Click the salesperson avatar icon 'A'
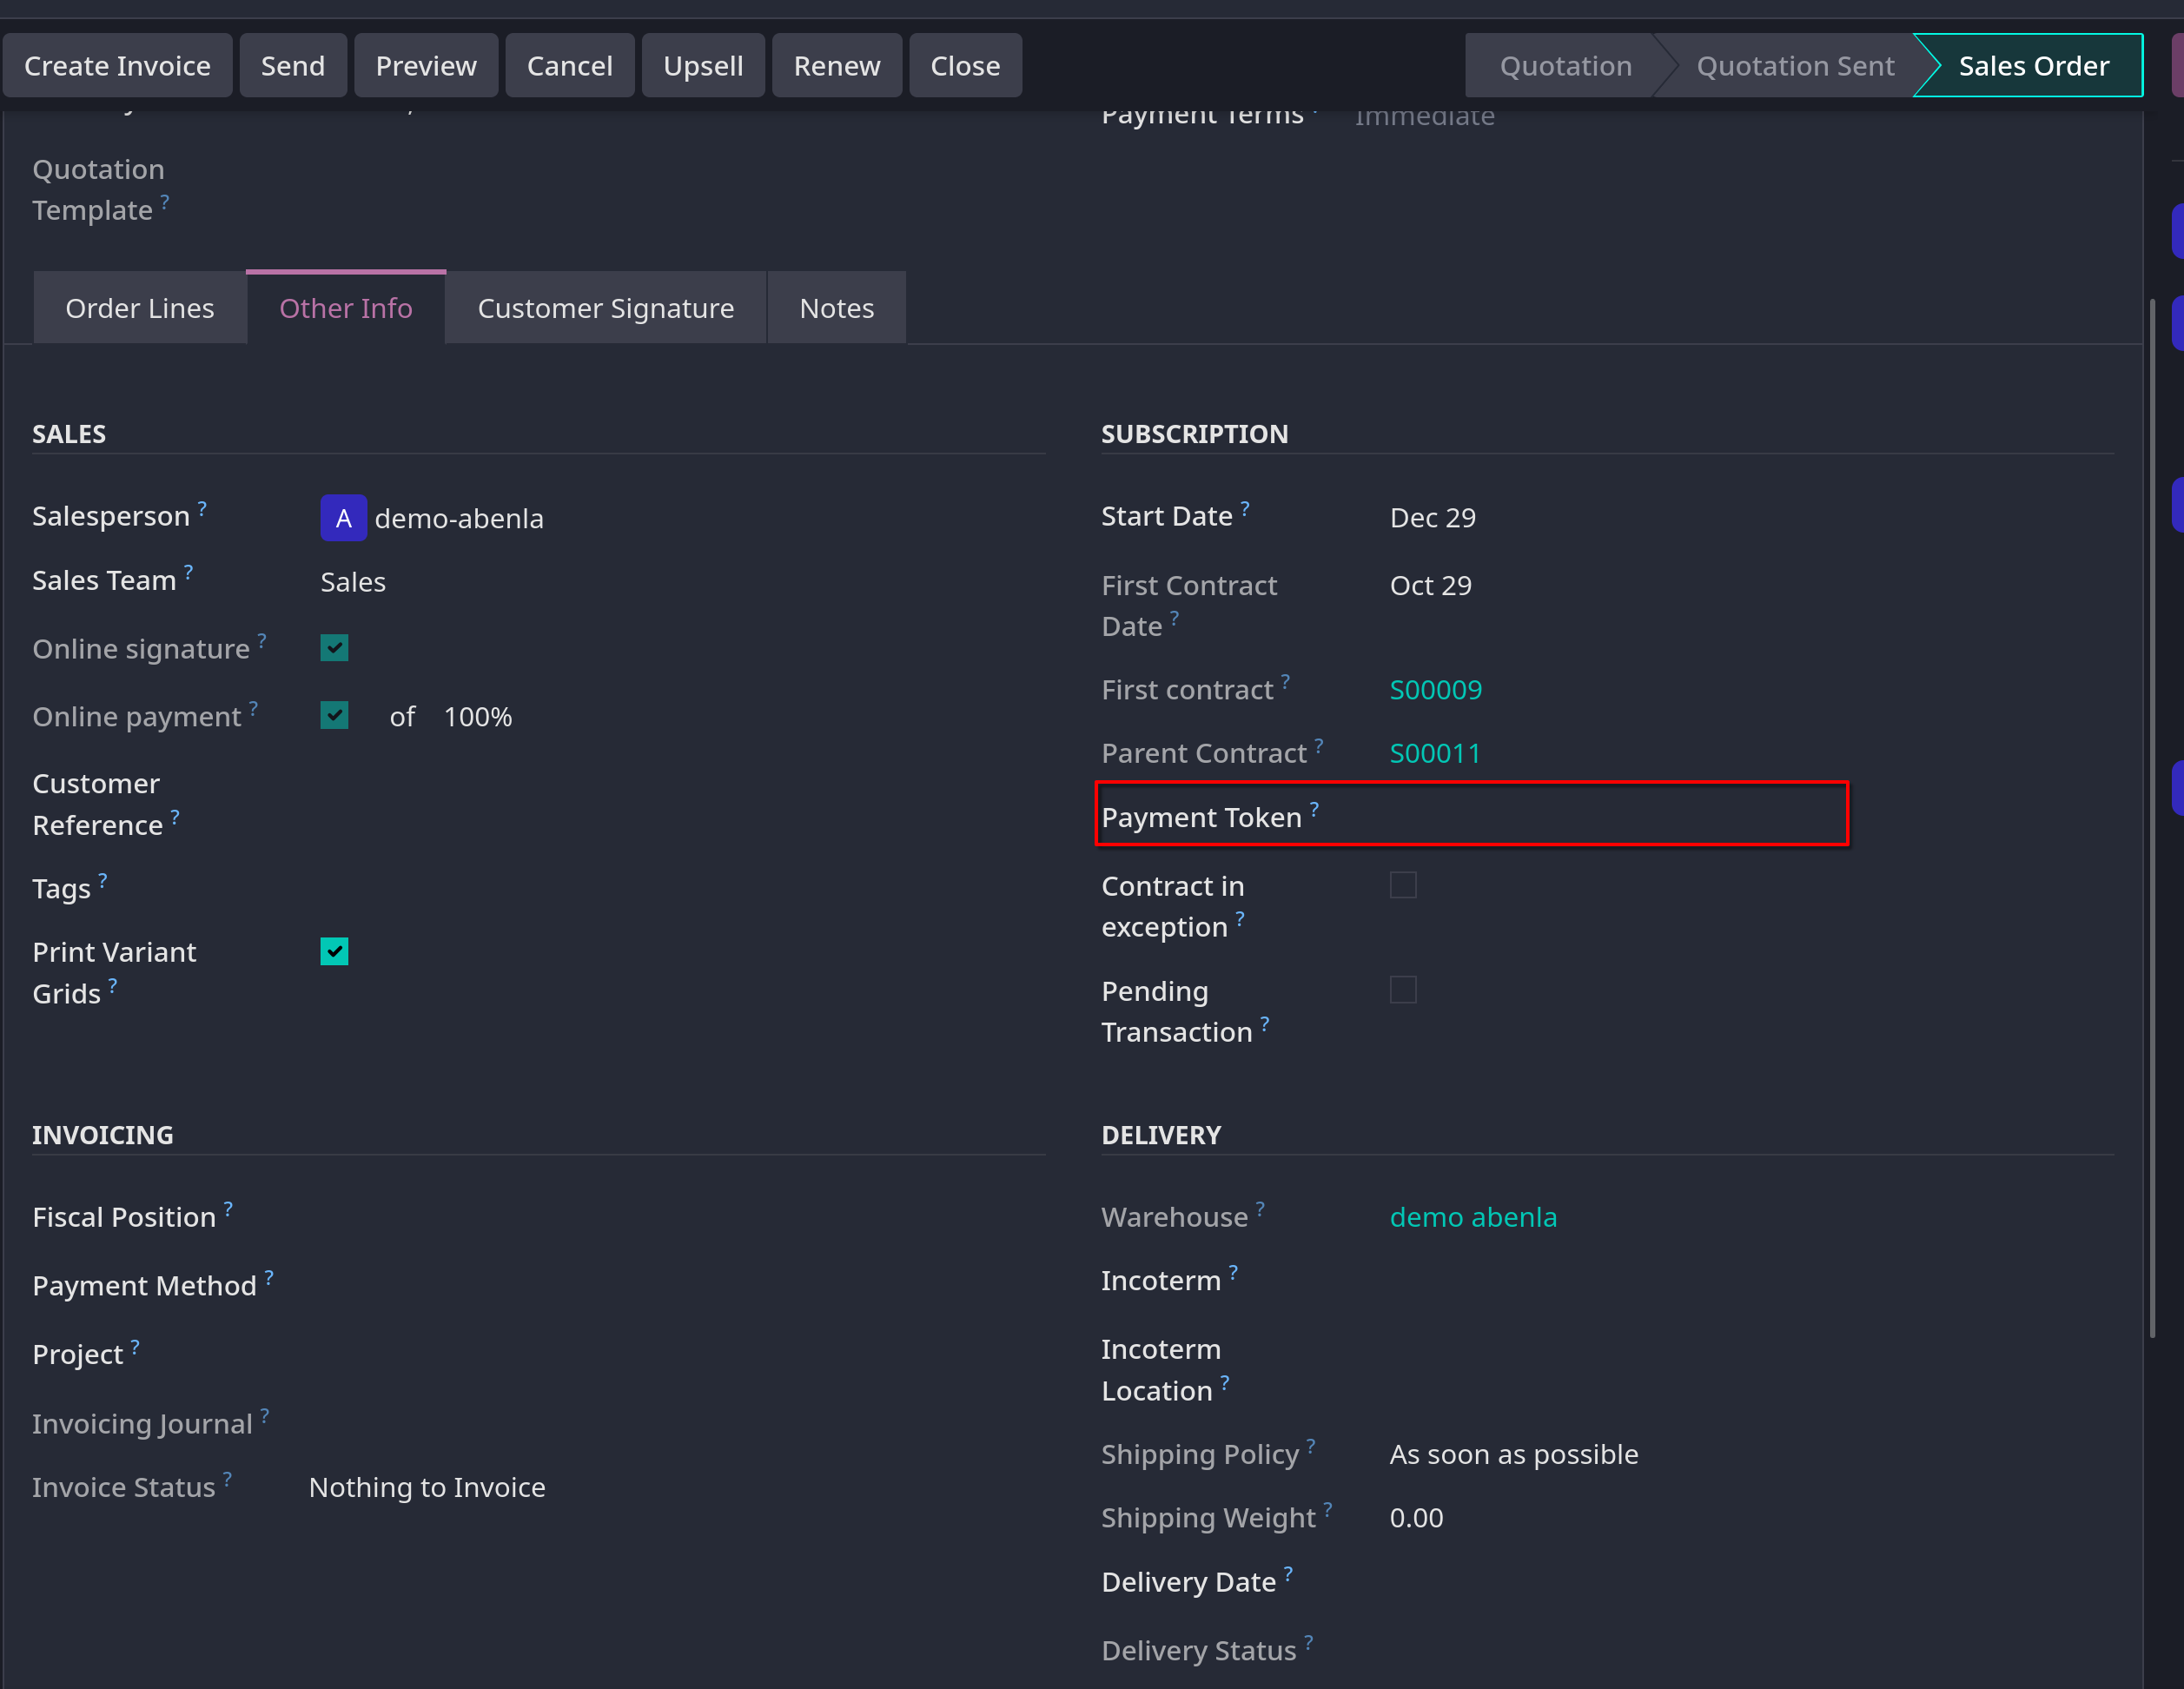The image size is (2184, 1689). (343, 518)
